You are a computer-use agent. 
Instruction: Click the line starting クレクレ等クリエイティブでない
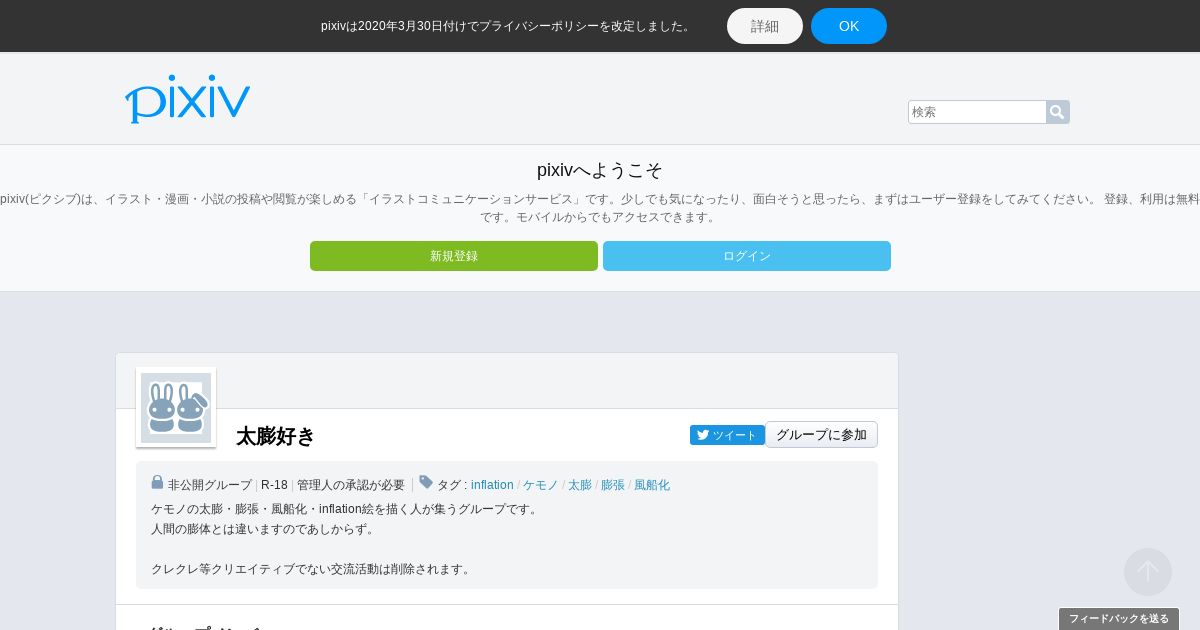click(x=313, y=569)
